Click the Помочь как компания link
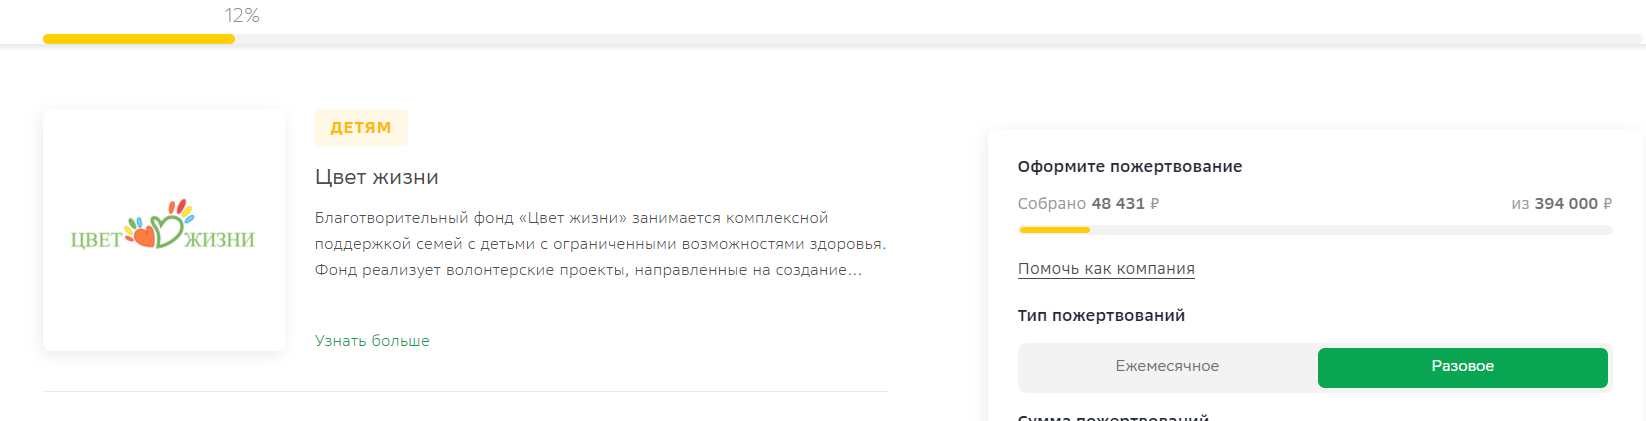Viewport: 1646px width, 421px height. coord(1106,269)
